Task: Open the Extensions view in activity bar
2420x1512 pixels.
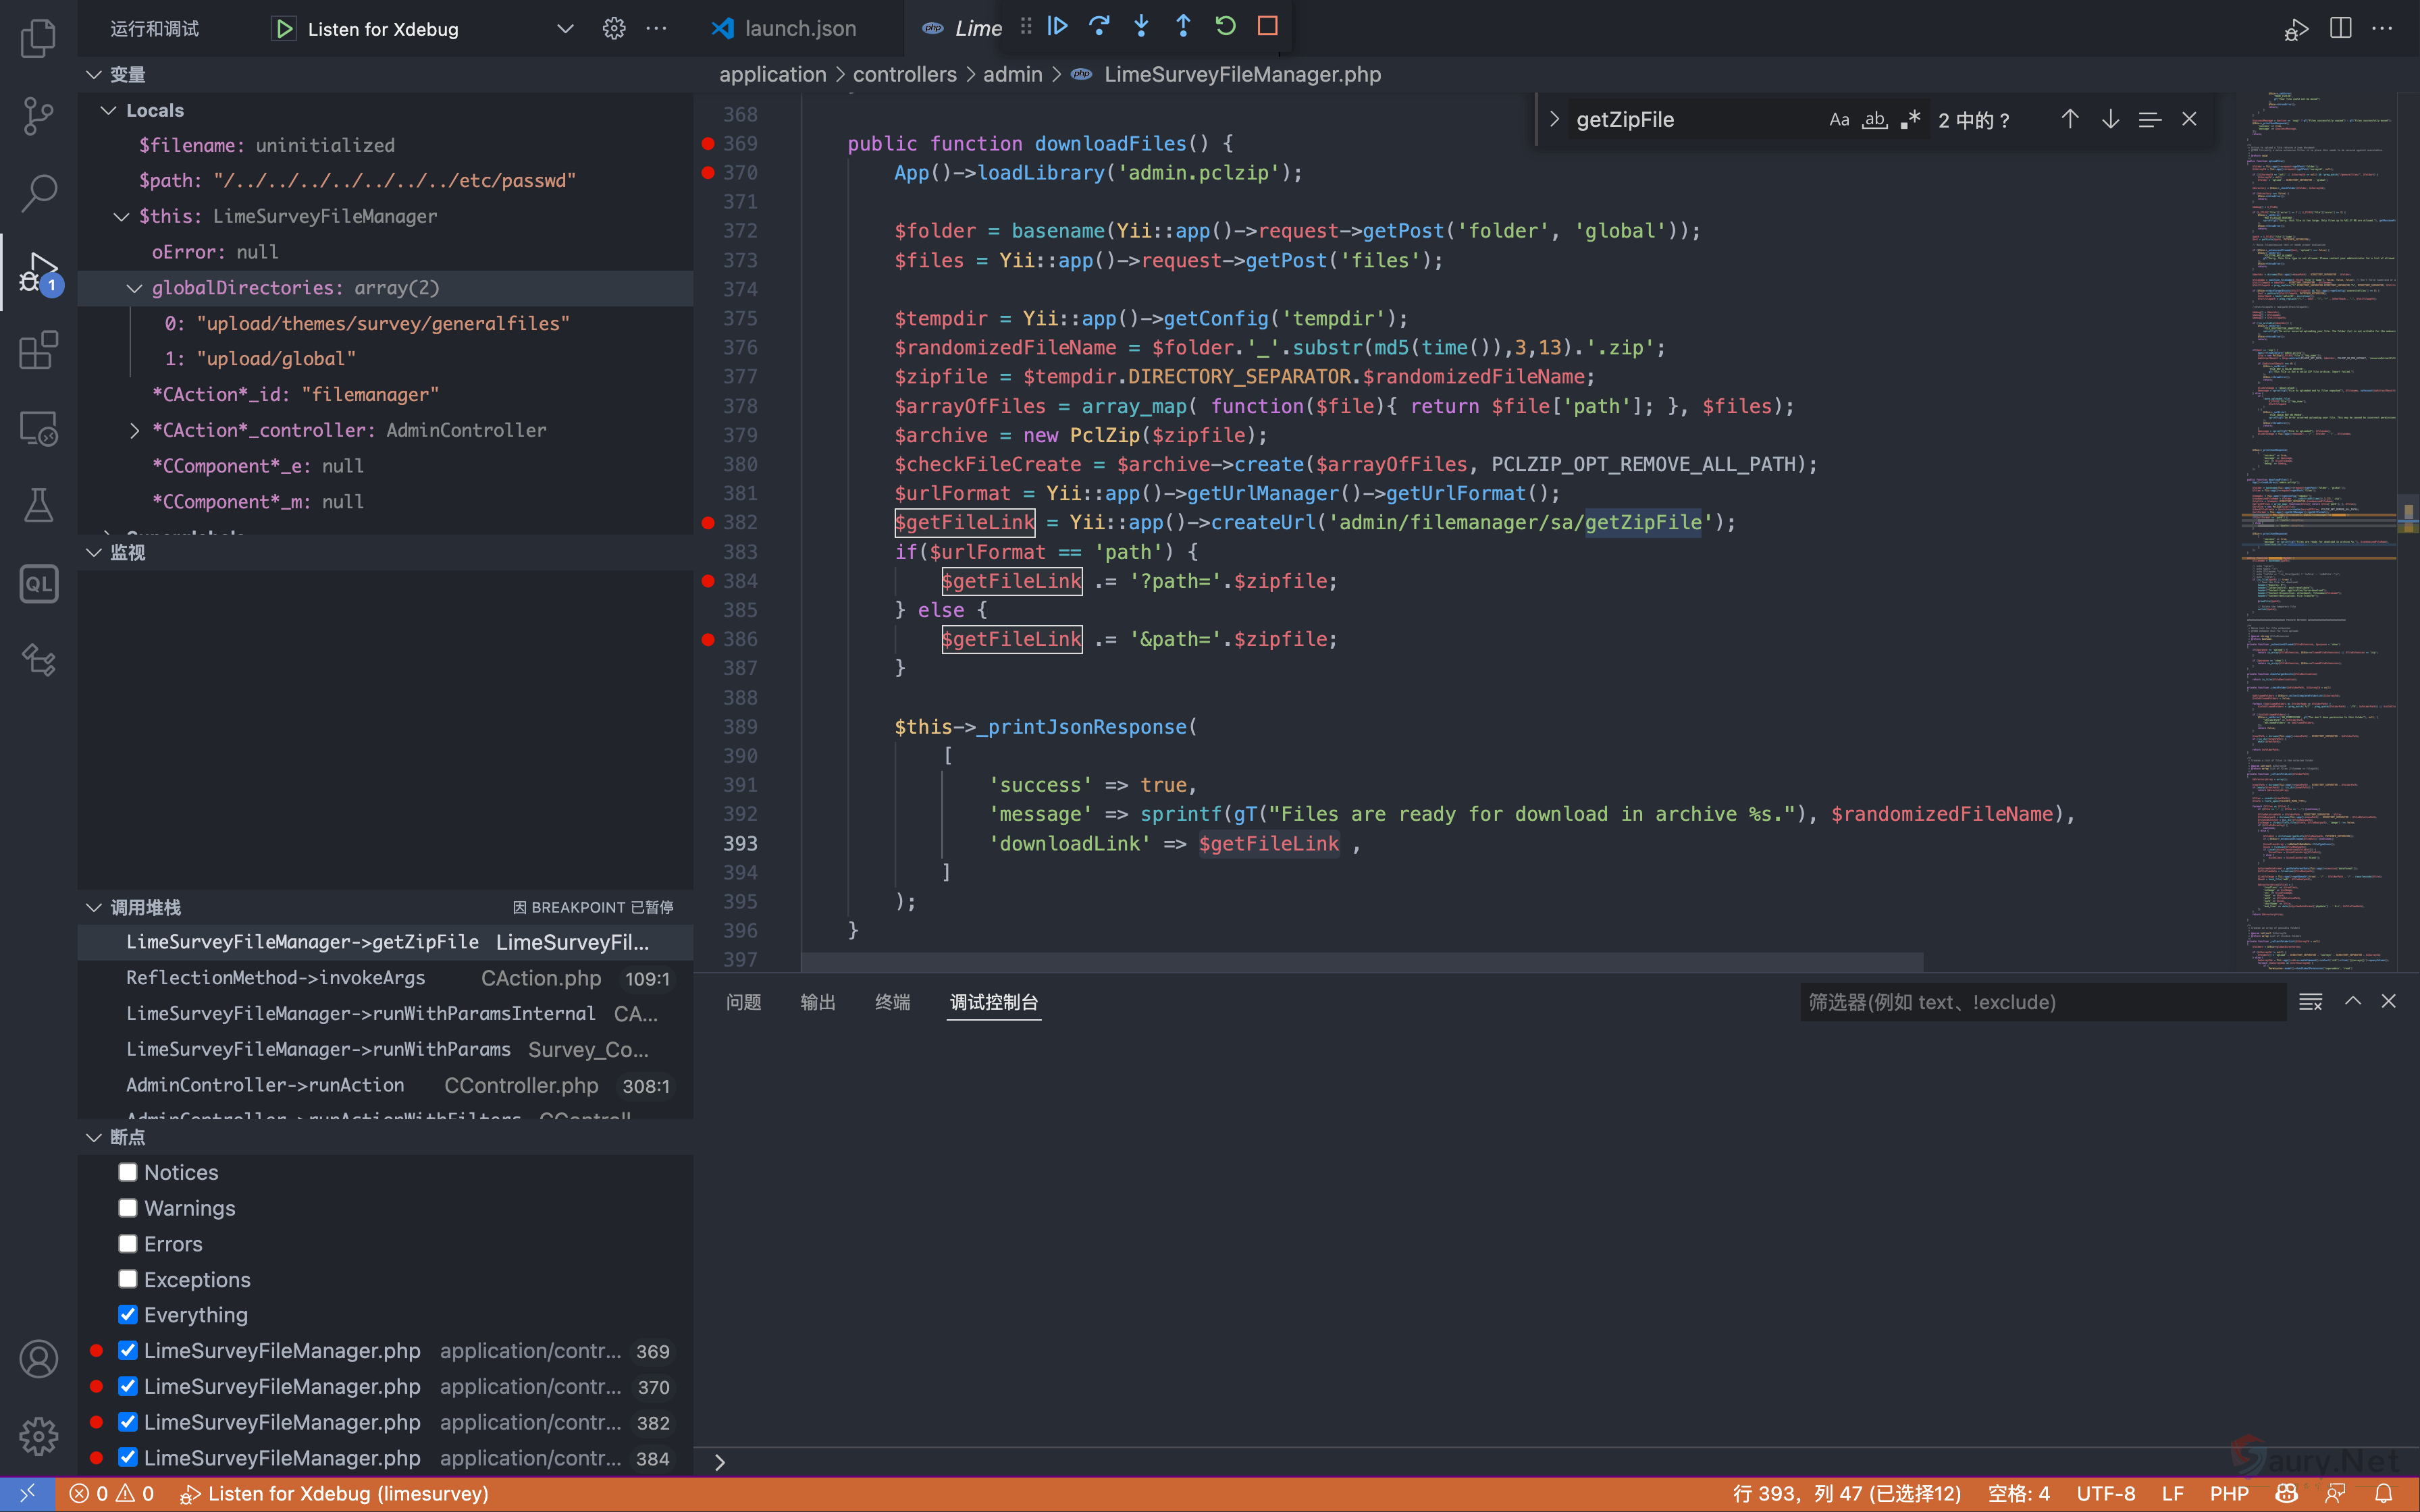Action: coord(38,351)
